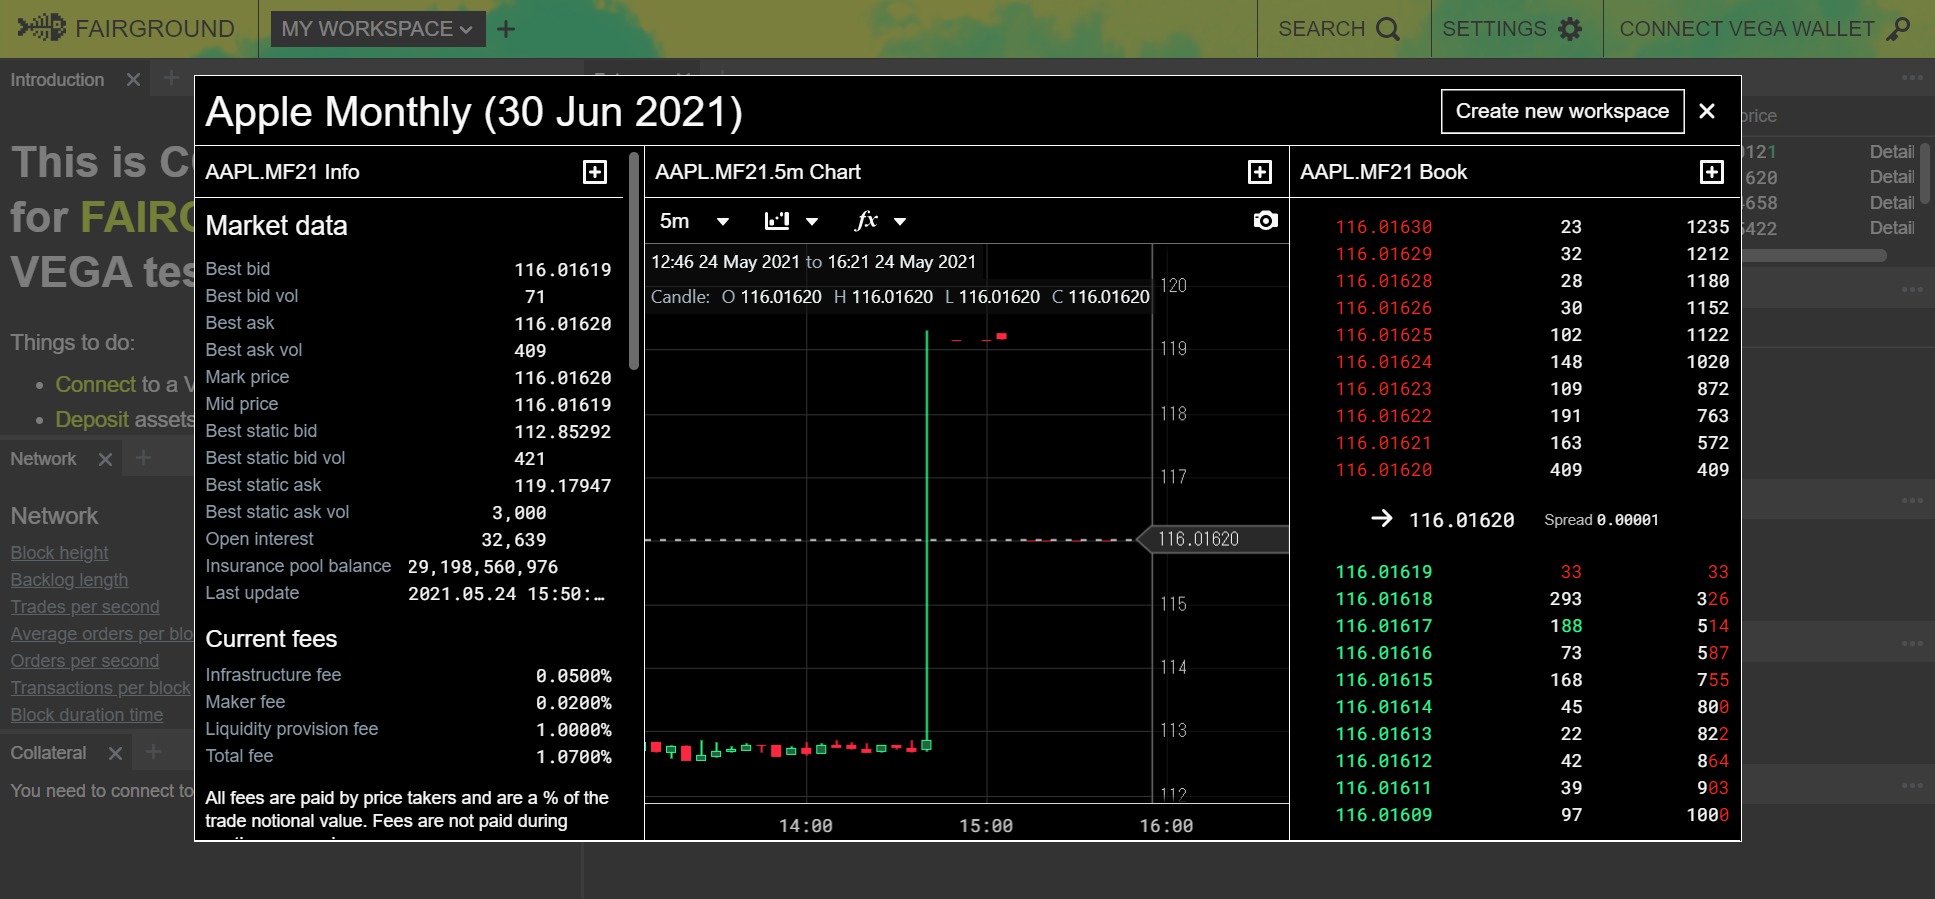Open Trades per second link

[x=85, y=607]
